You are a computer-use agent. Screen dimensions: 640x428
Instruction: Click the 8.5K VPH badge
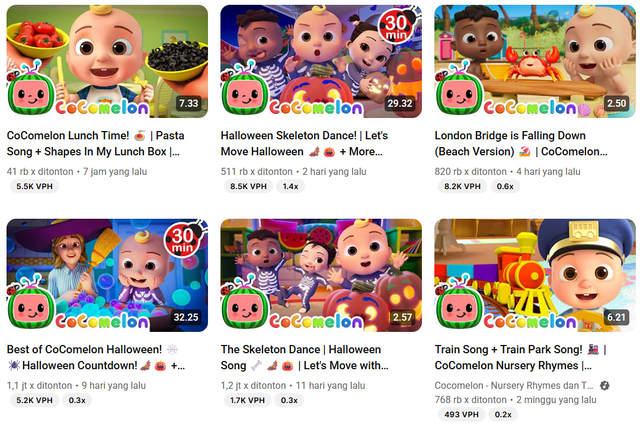(x=248, y=186)
